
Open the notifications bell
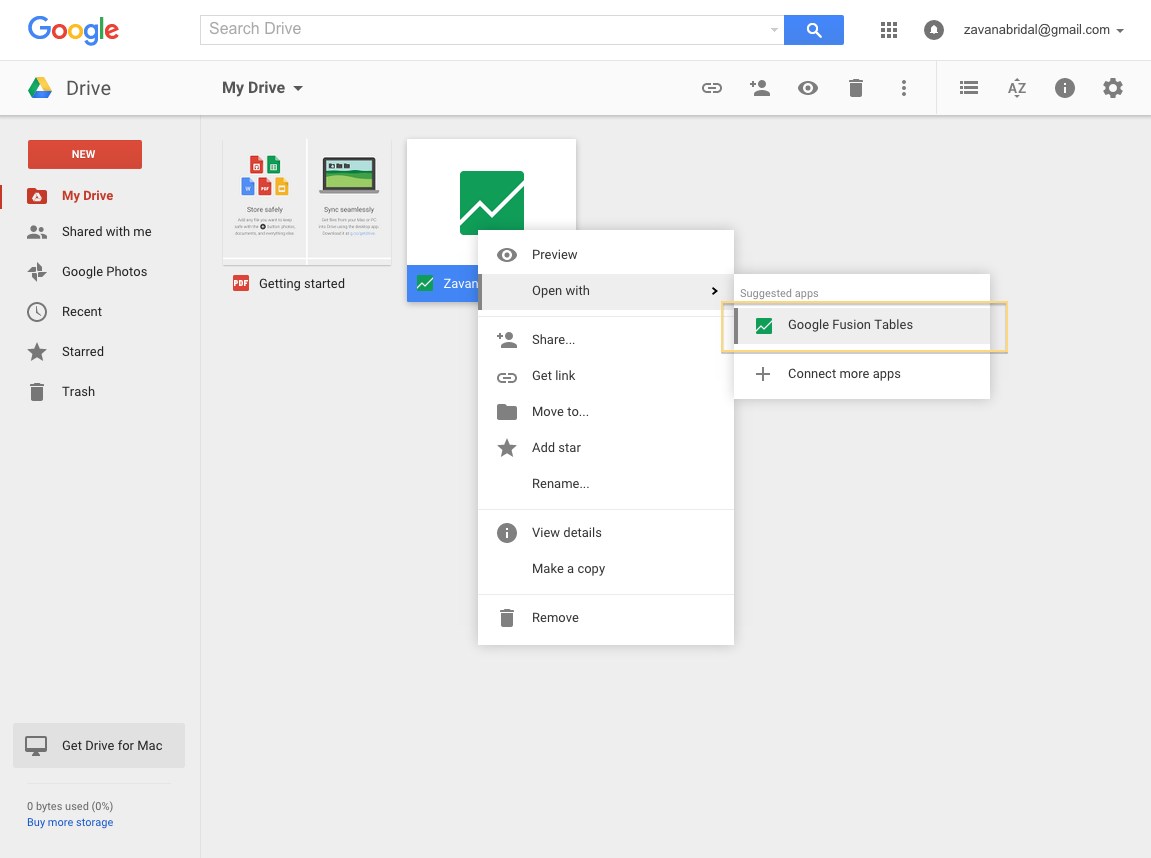[x=934, y=30]
